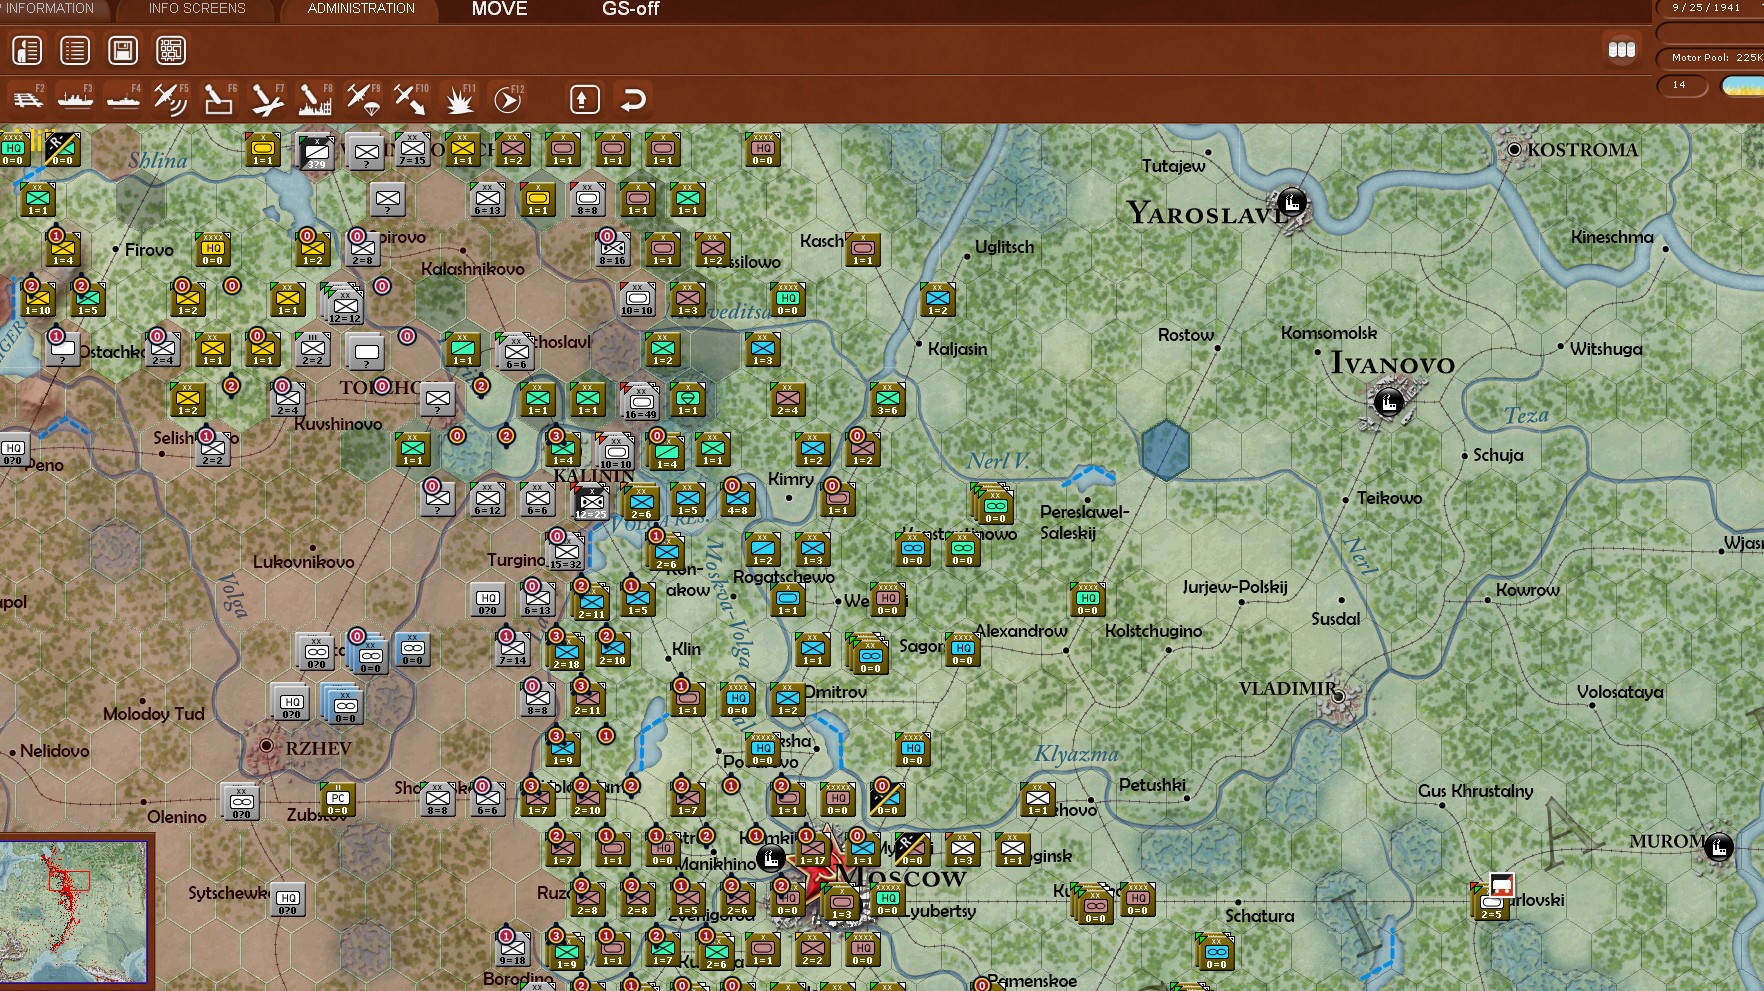The width and height of the screenshot is (1764, 991).
Task: Open the maze-like preferences icon
Action: point(171,50)
